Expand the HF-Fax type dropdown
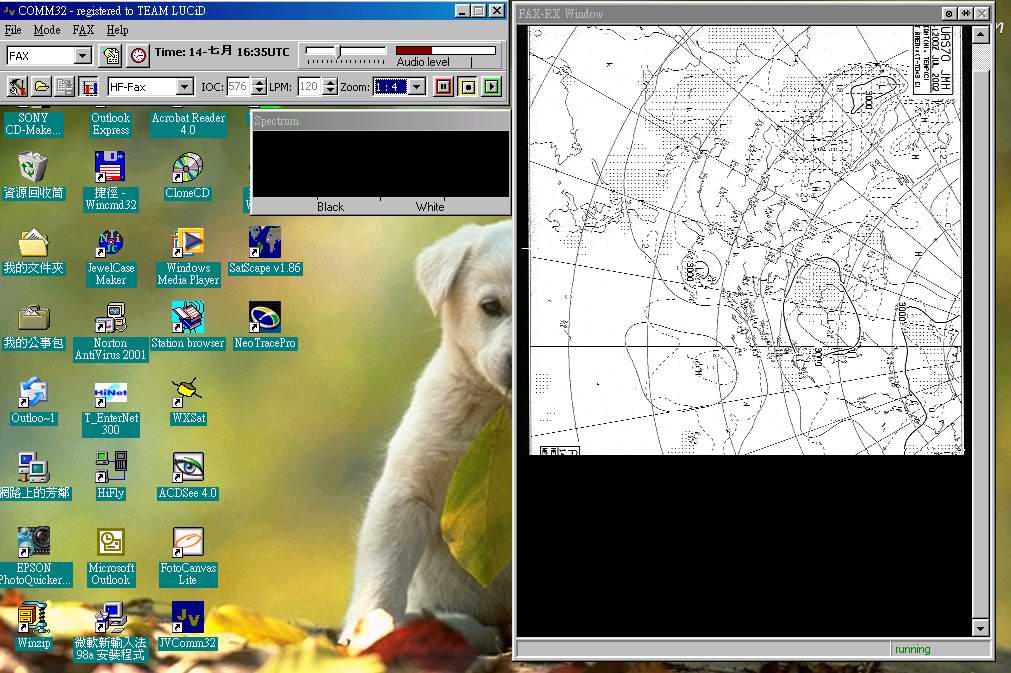The width and height of the screenshot is (1011, 673). pos(184,86)
